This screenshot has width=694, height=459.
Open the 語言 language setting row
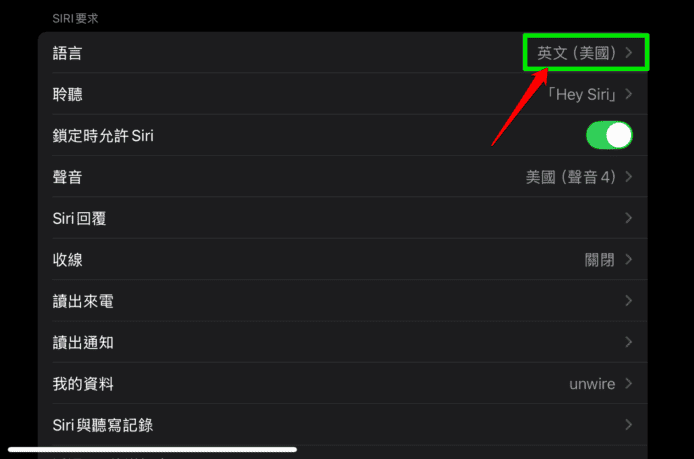[x=343, y=53]
